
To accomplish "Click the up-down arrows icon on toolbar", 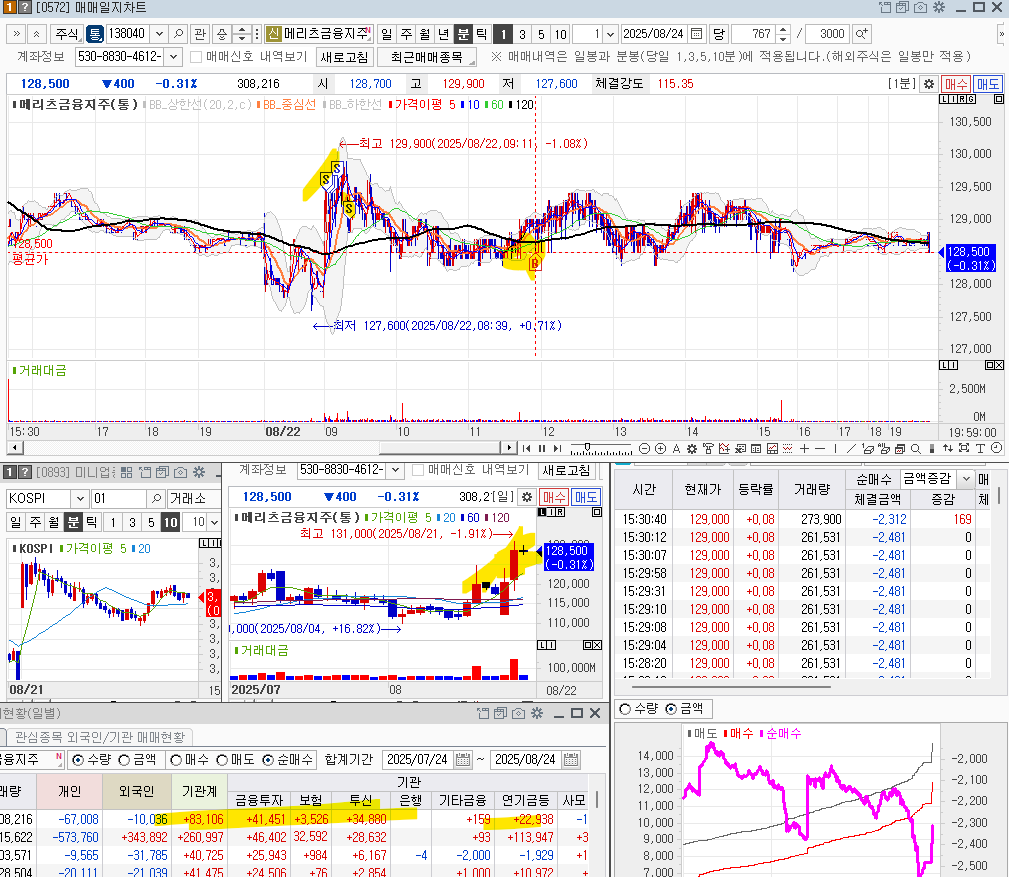I will (x=948, y=448).
